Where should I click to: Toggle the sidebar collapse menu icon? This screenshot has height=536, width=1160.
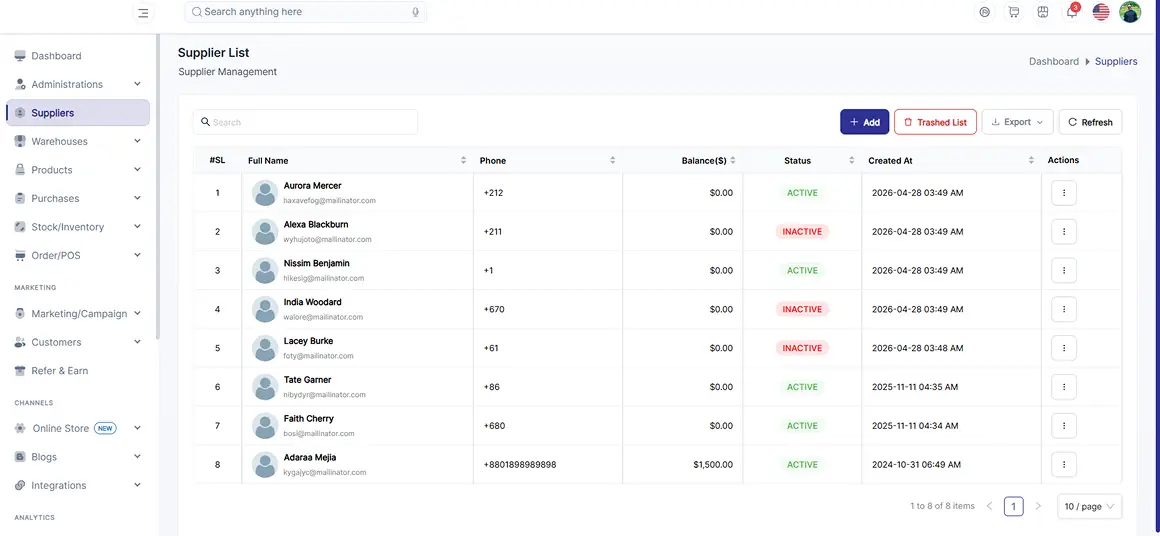143,13
